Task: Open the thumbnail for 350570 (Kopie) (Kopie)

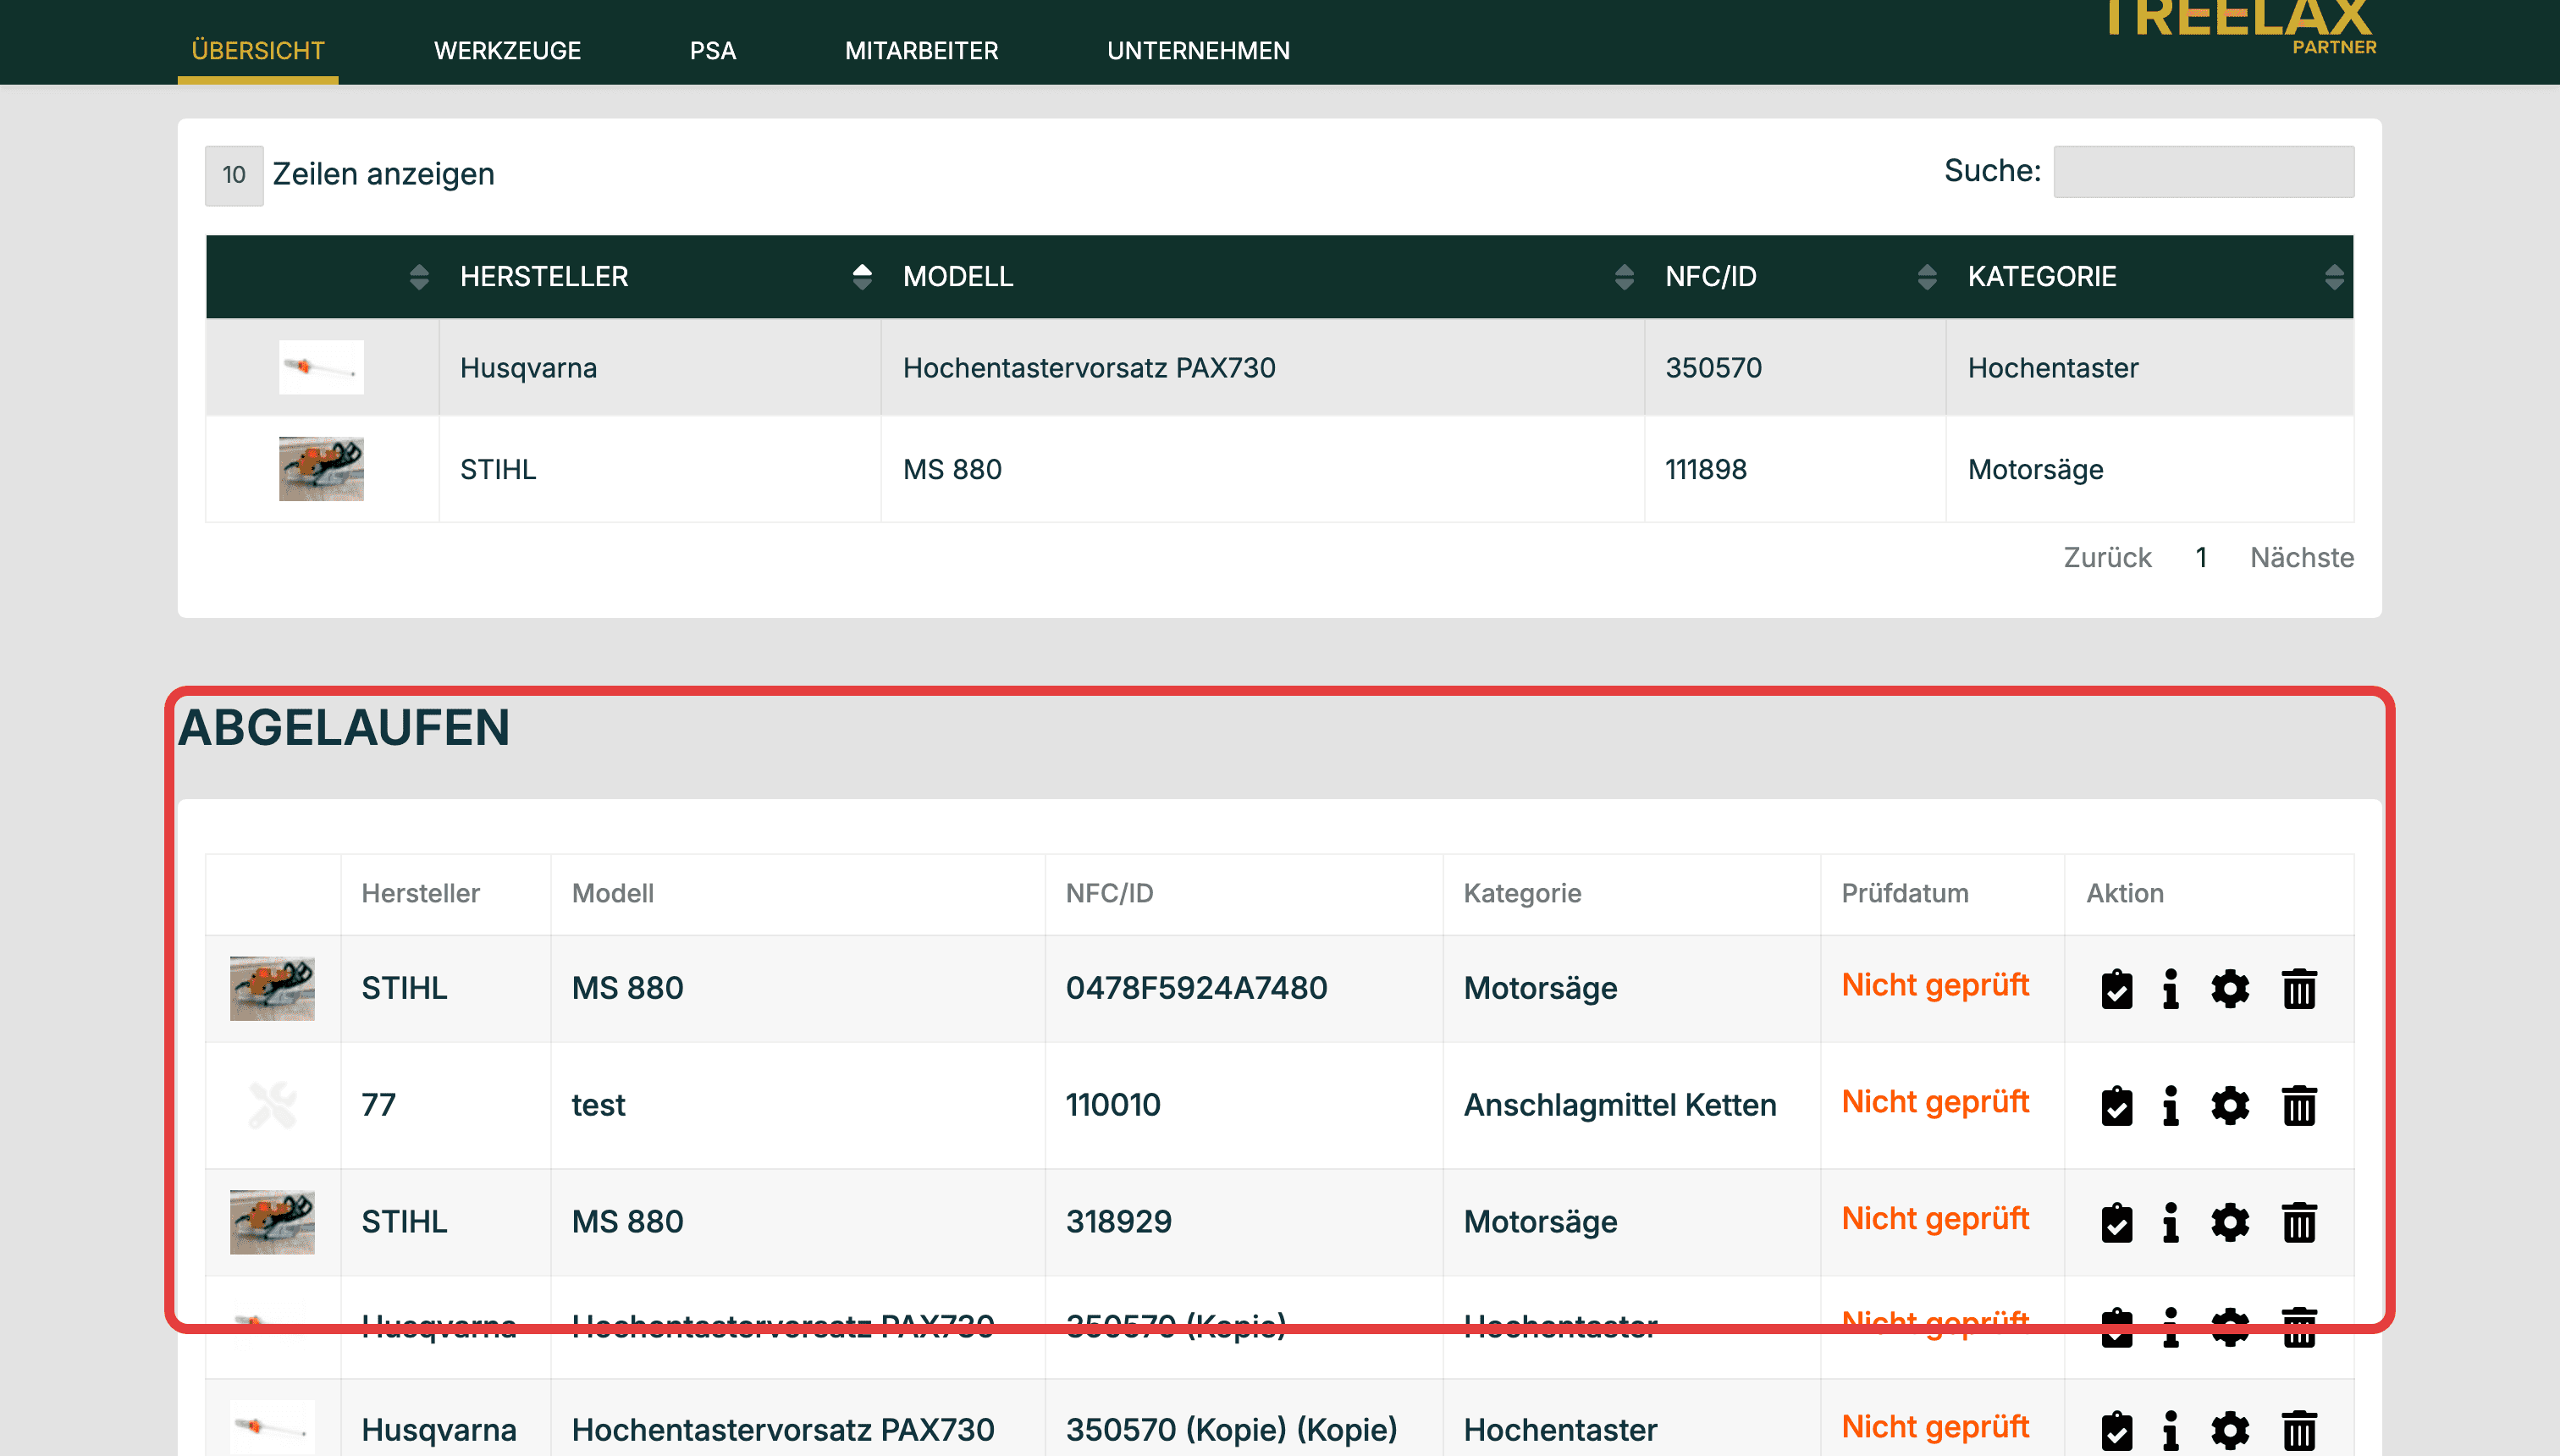Action: [x=272, y=1428]
